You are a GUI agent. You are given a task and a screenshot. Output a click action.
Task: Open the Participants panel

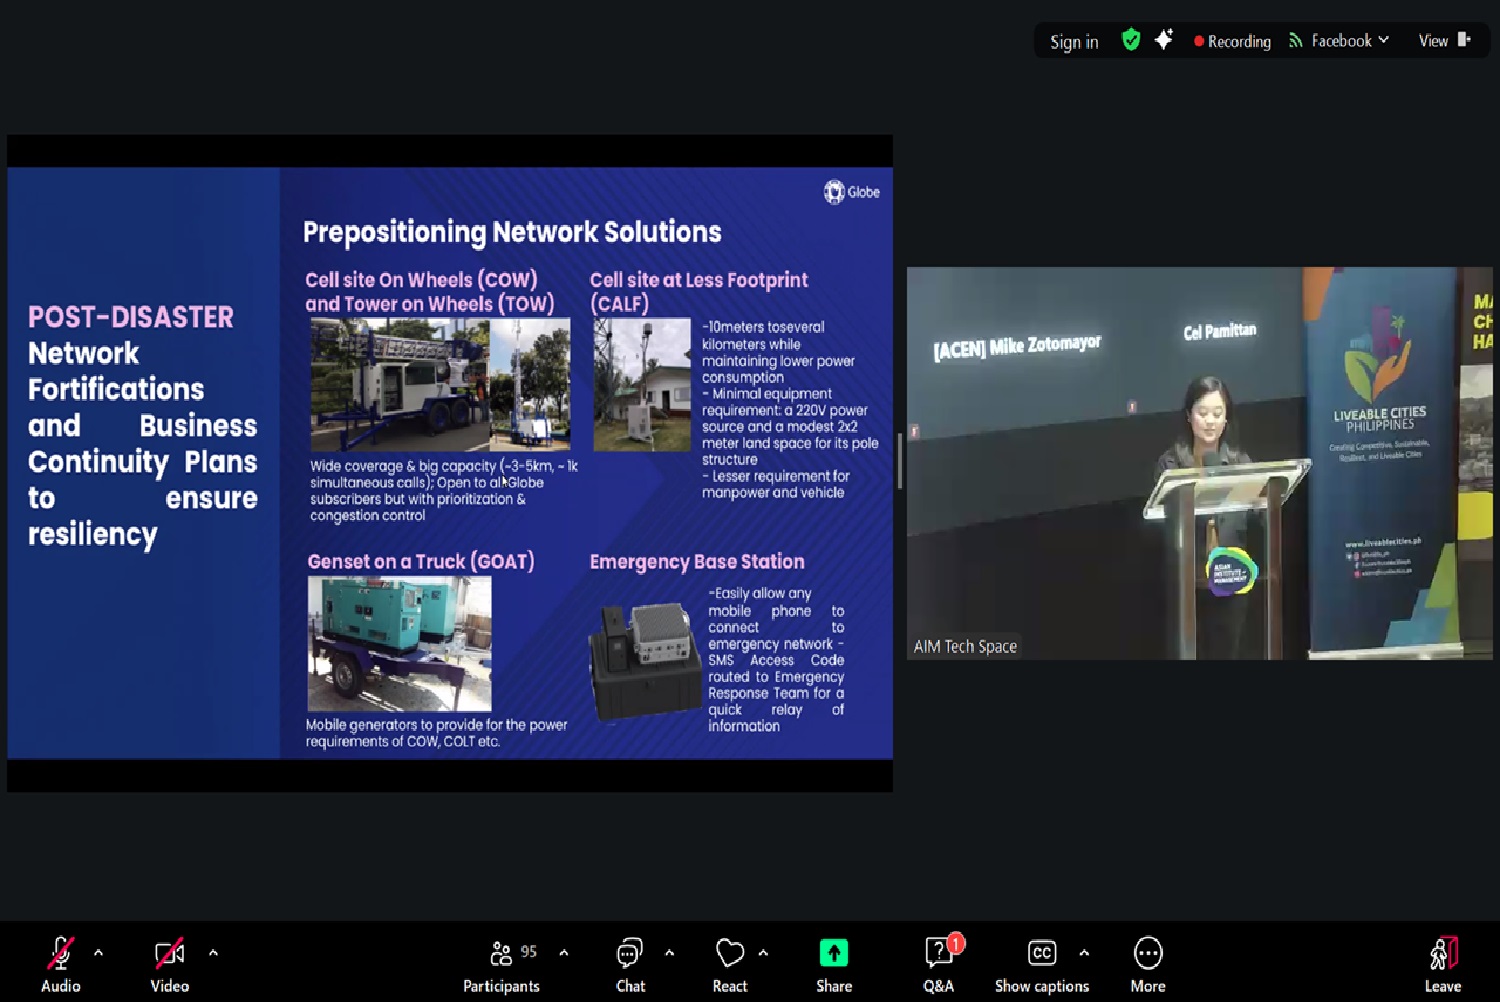tap(502, 955)
